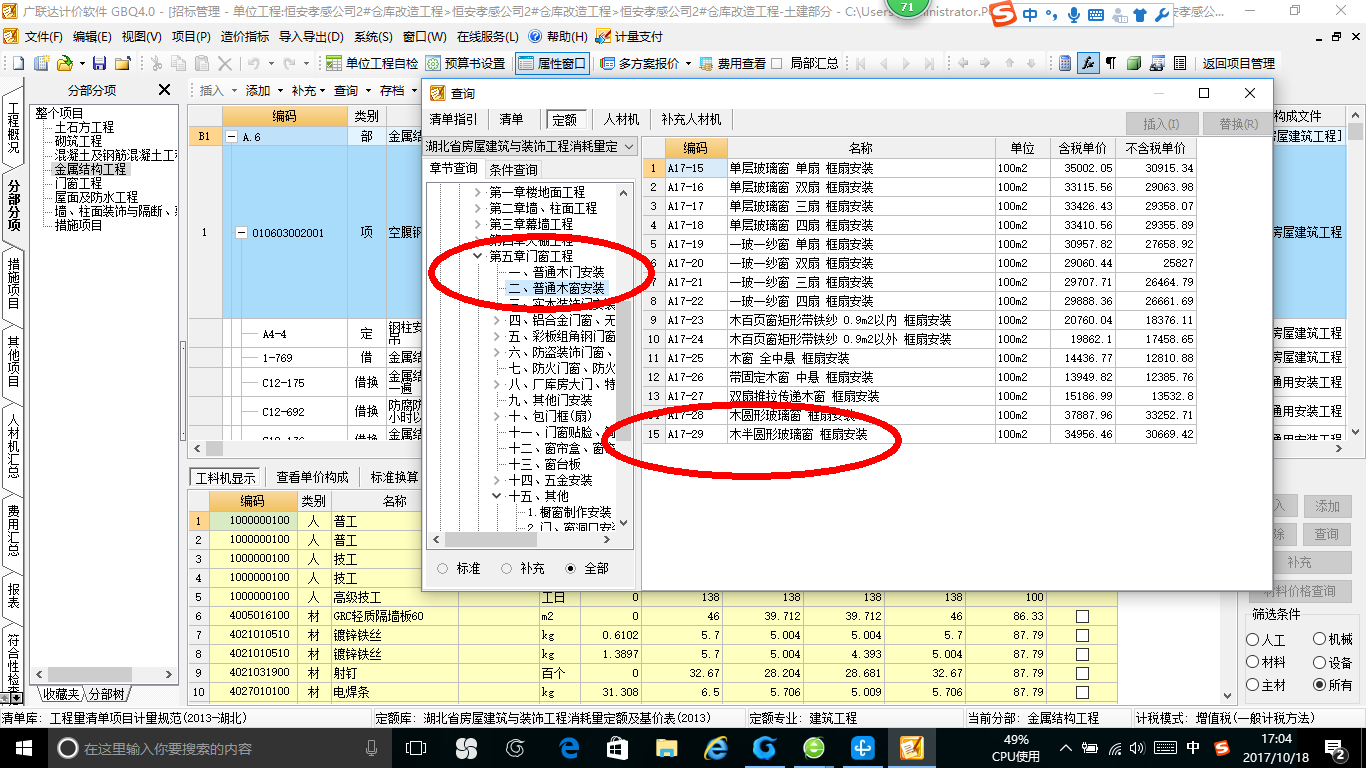
Task: Open 多方案报价 multi-plan quotation
Action: pos(646,63)
